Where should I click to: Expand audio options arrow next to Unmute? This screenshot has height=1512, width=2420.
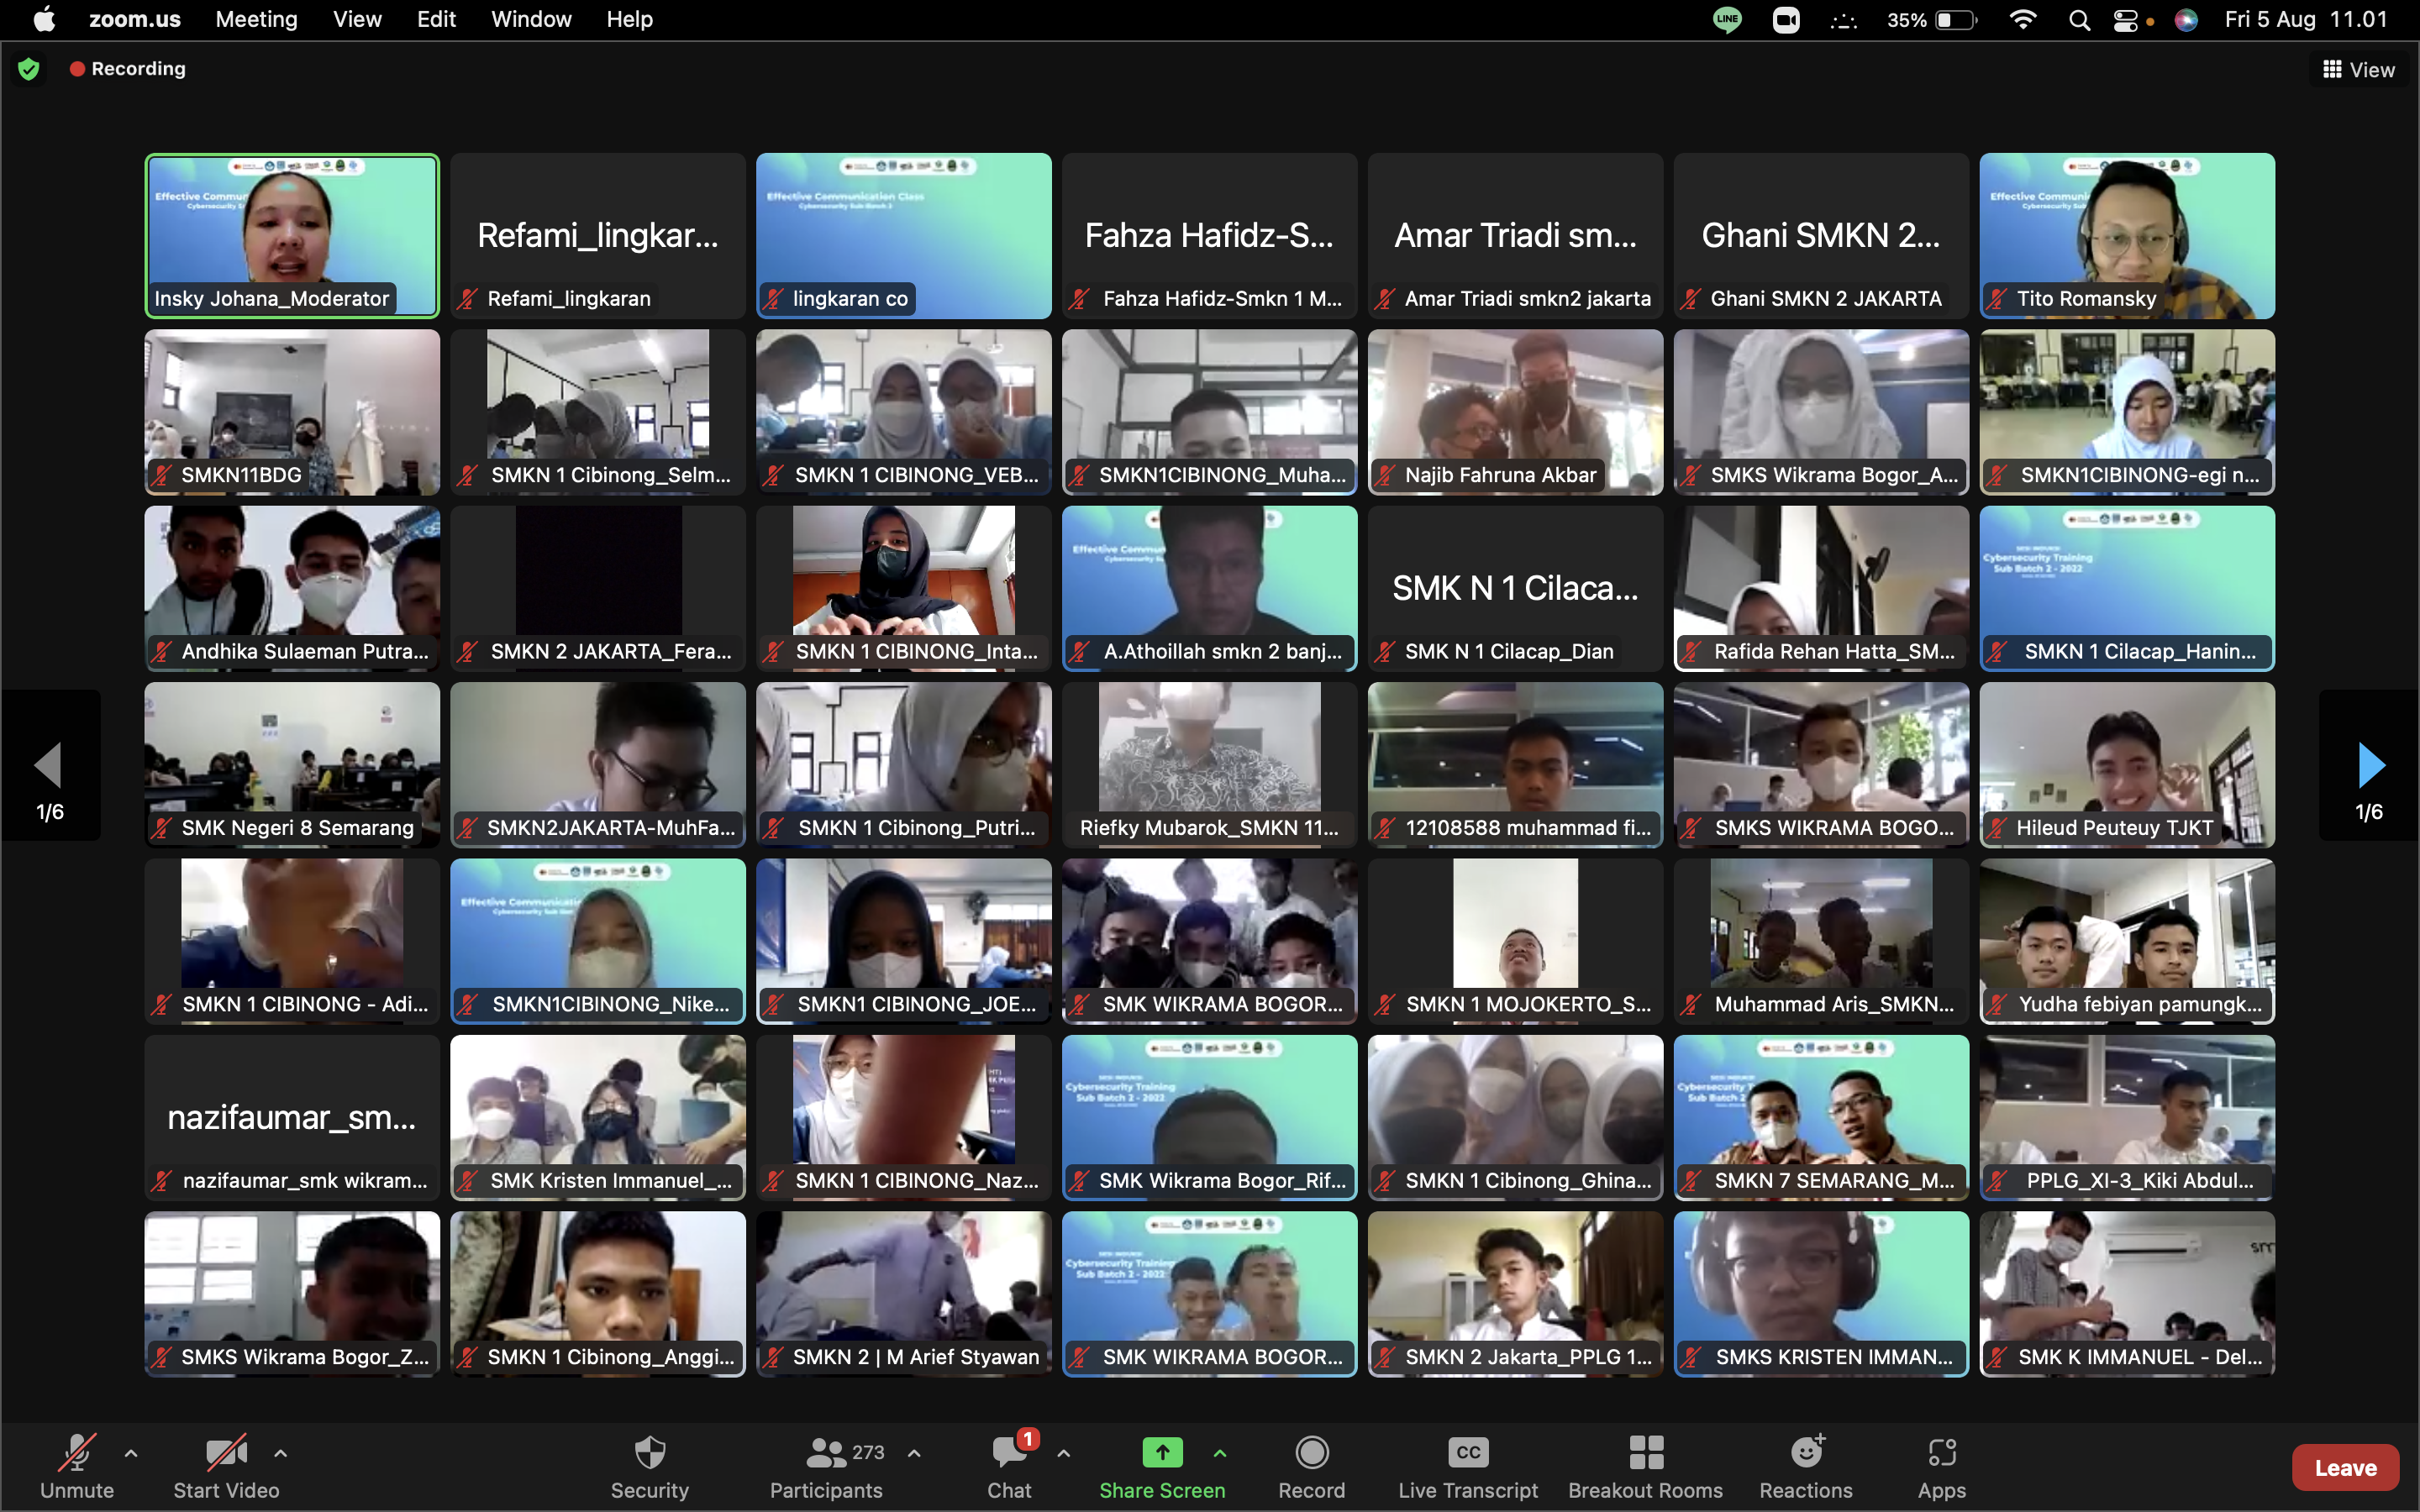pyautogui.click(x=131, y=1453)
